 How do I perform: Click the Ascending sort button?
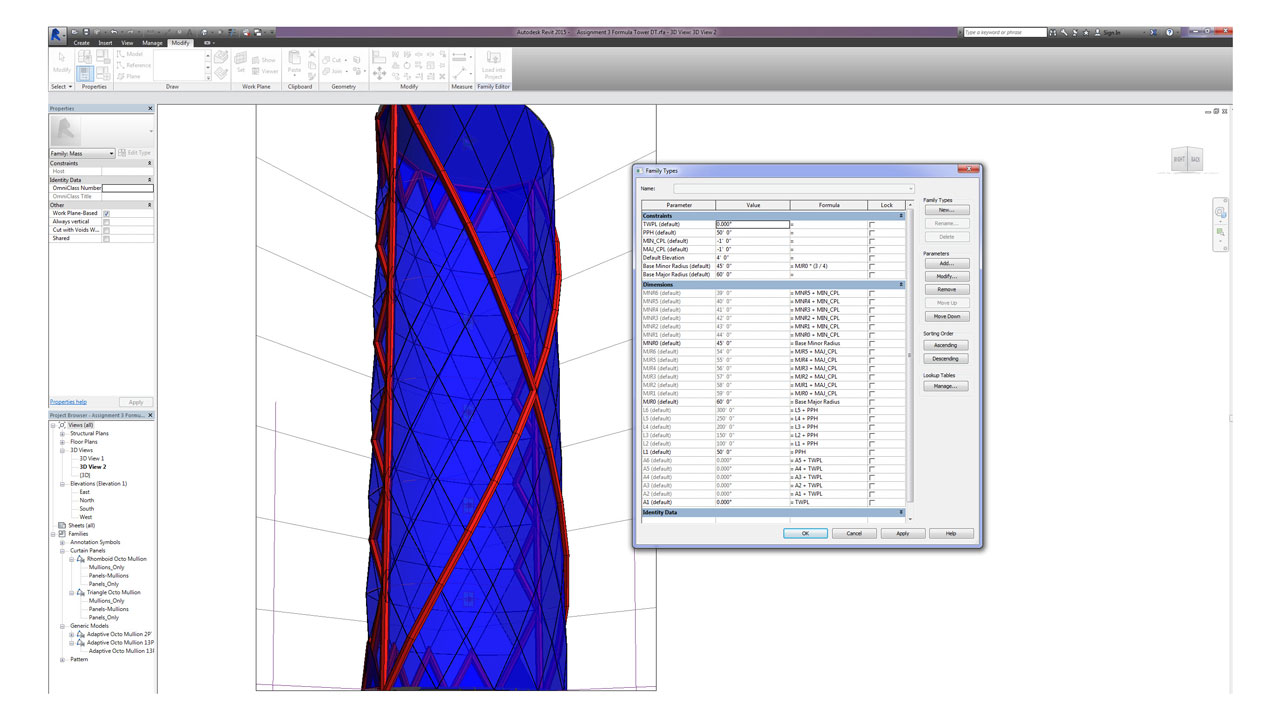(x=946, y=345)
